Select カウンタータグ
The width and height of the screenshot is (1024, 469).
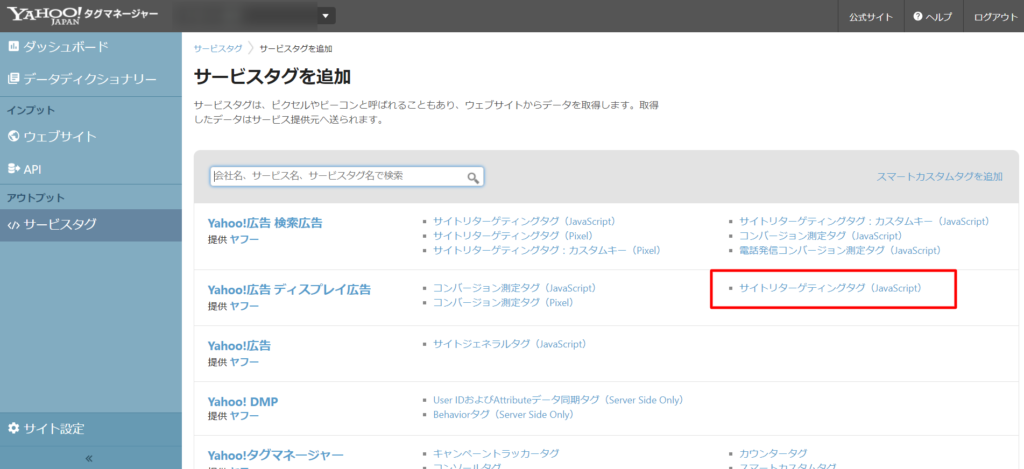click(x=773, y=453)
